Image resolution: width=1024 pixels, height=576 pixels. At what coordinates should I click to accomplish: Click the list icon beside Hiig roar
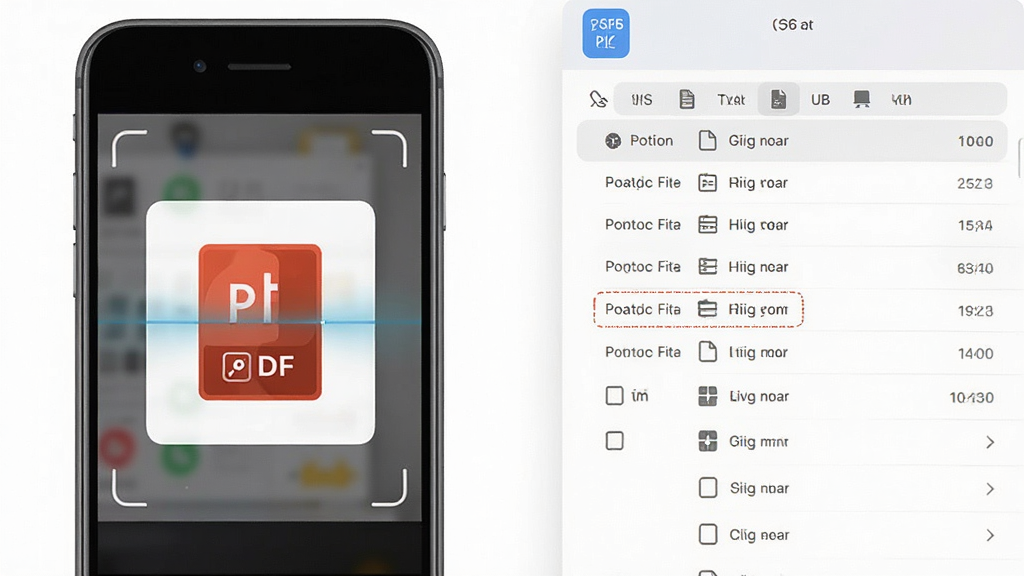pos(707,225)
